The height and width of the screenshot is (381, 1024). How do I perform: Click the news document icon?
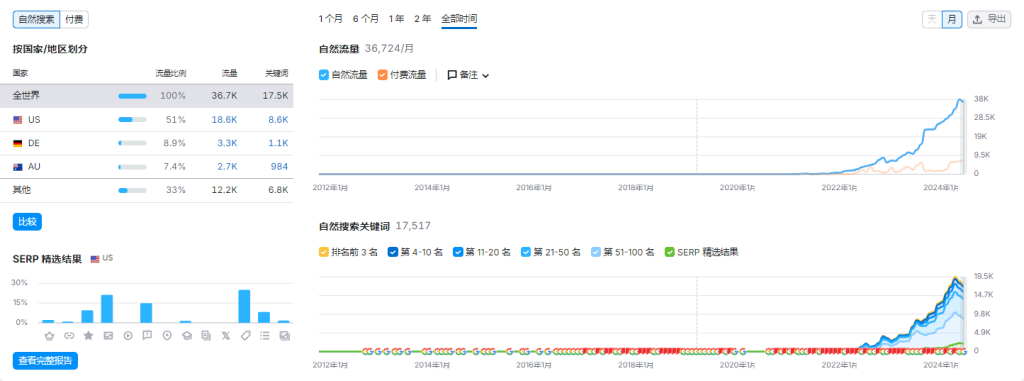point(206,335)
